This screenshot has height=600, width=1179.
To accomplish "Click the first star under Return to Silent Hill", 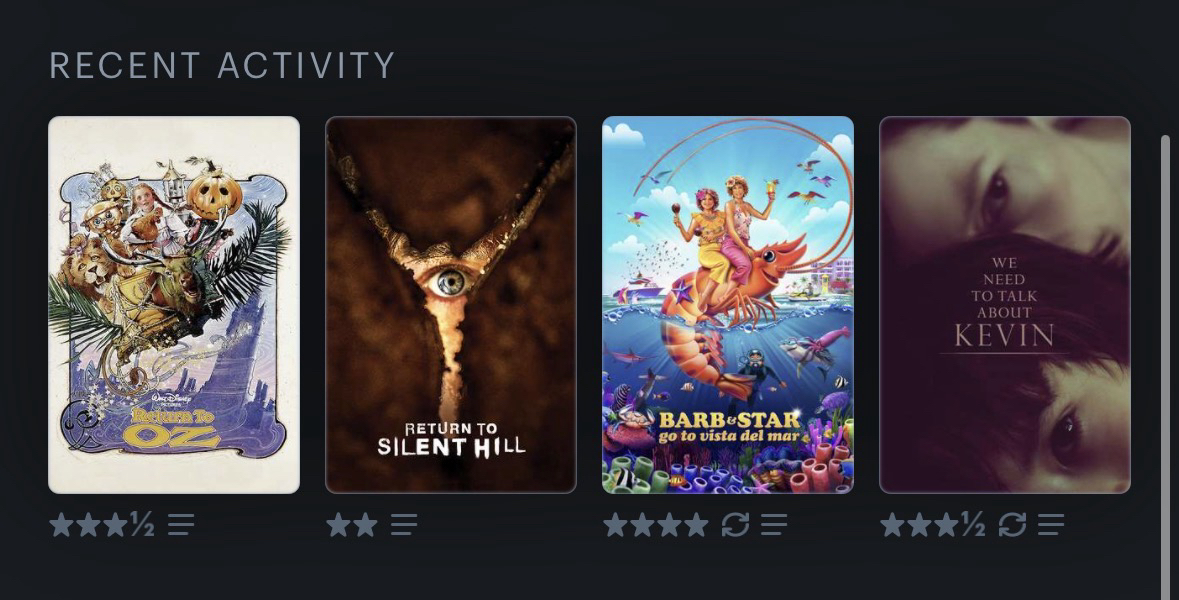I will coord(338,525).
